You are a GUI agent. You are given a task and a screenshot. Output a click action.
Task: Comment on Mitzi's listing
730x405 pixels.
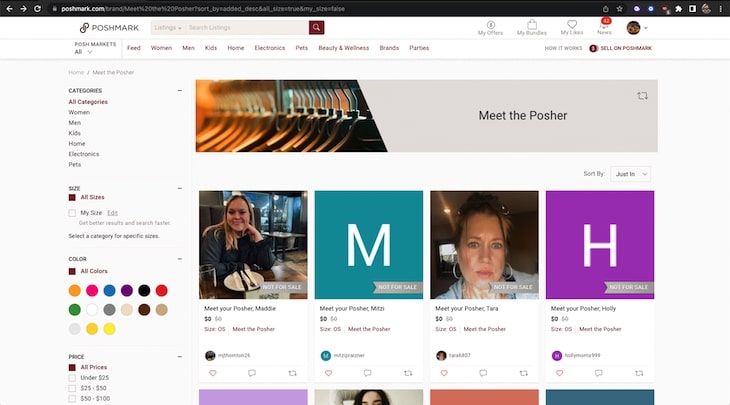tap(367, 373)
